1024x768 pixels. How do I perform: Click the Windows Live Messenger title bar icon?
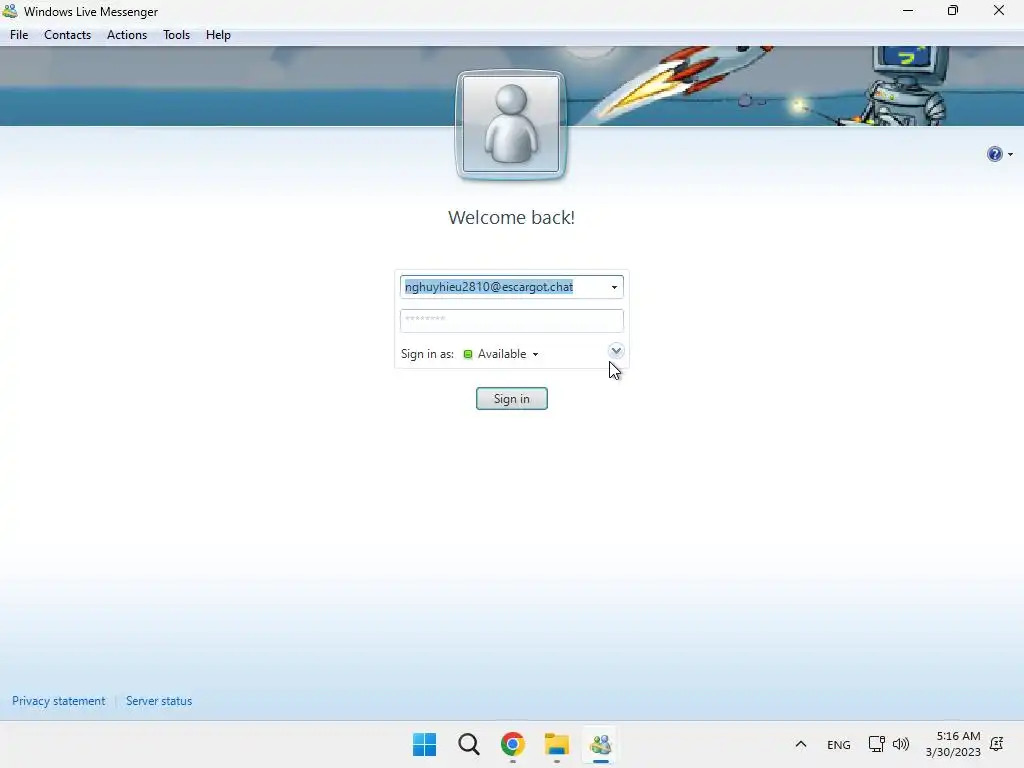coord(10,11)
